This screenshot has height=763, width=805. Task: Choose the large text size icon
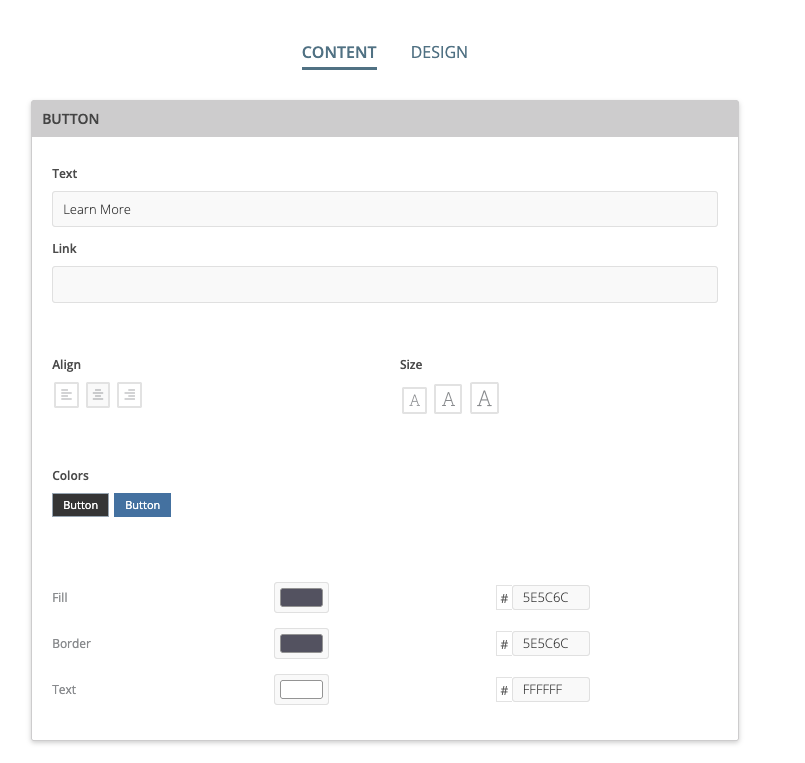(484, 399)
